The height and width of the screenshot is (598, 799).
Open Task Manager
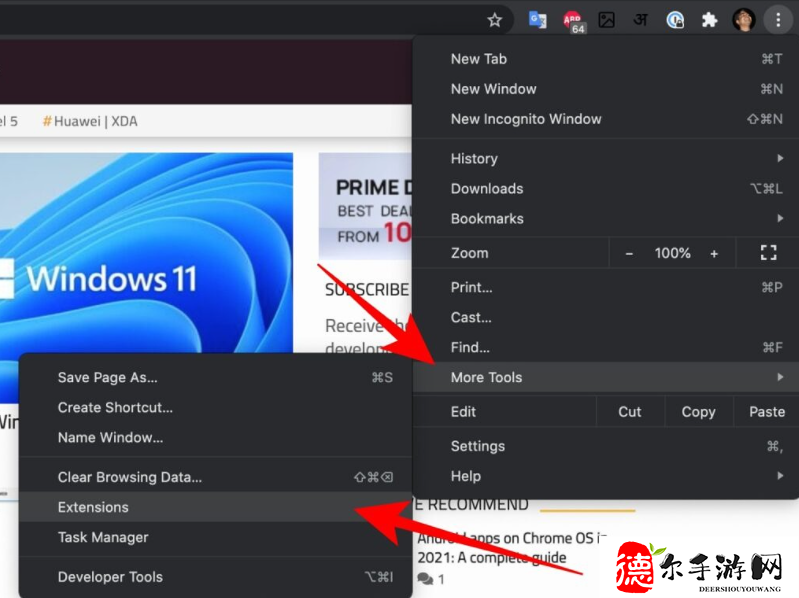[x=216, y=537]
